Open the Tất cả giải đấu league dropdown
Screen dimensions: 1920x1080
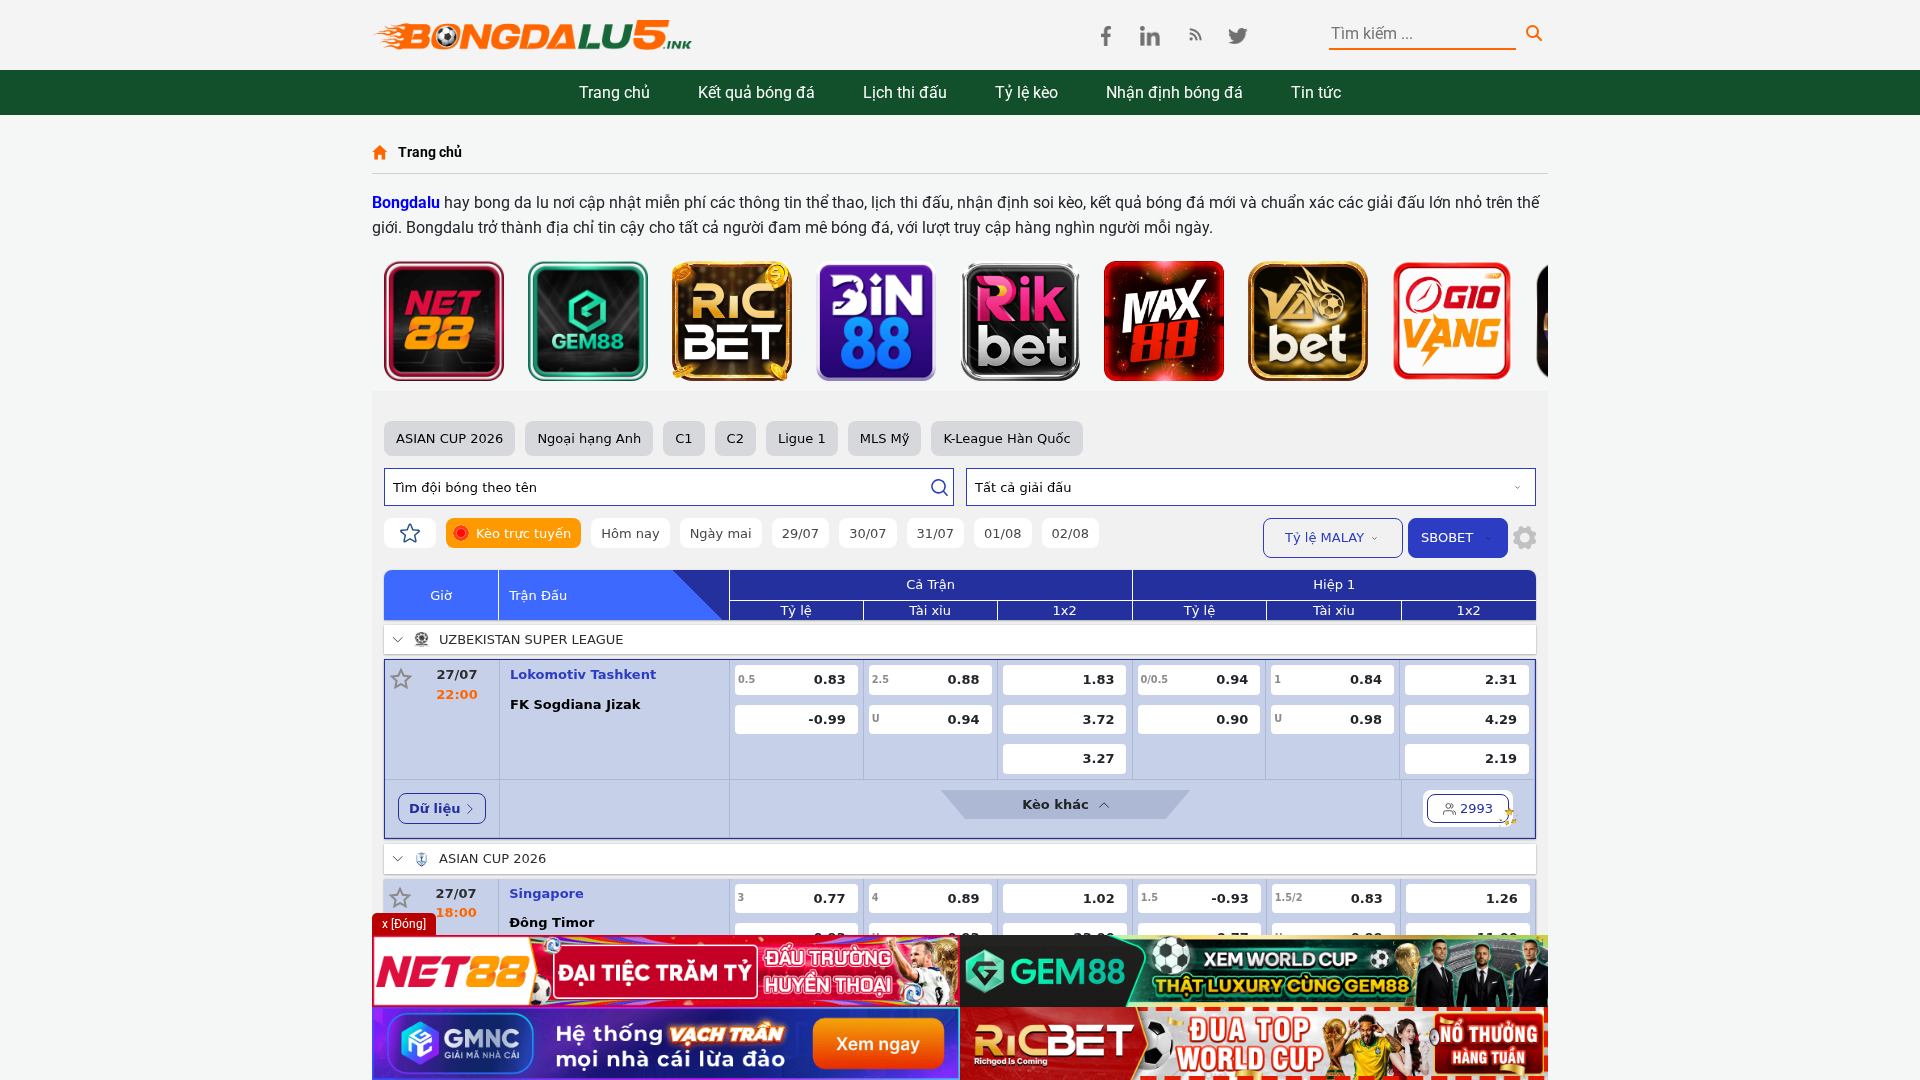(x=1250, y=487)
